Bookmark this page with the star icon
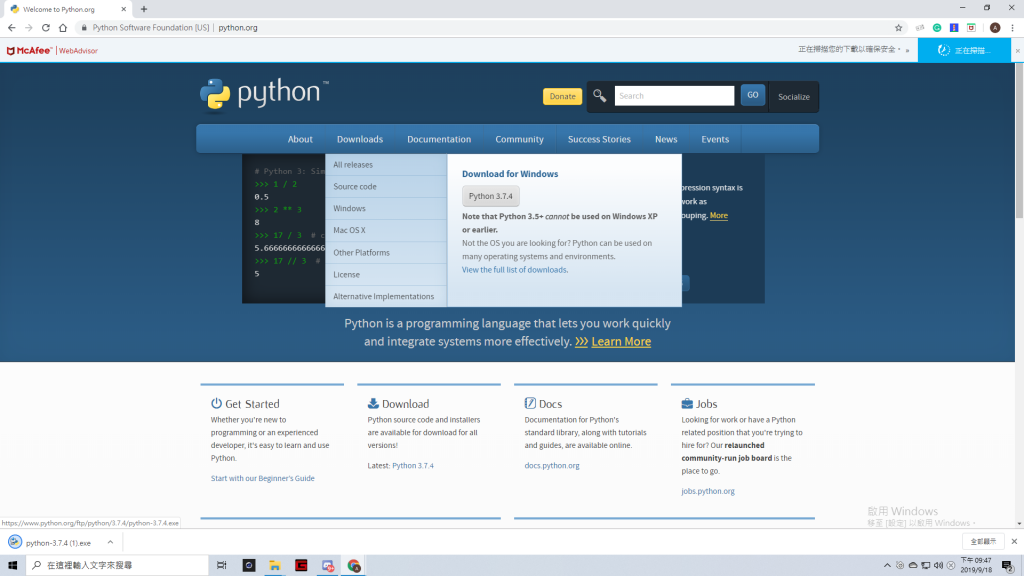 899,27
